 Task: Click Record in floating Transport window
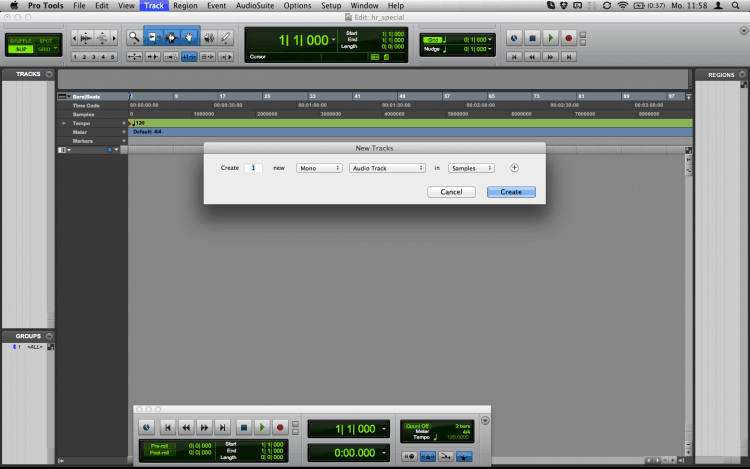280,427
